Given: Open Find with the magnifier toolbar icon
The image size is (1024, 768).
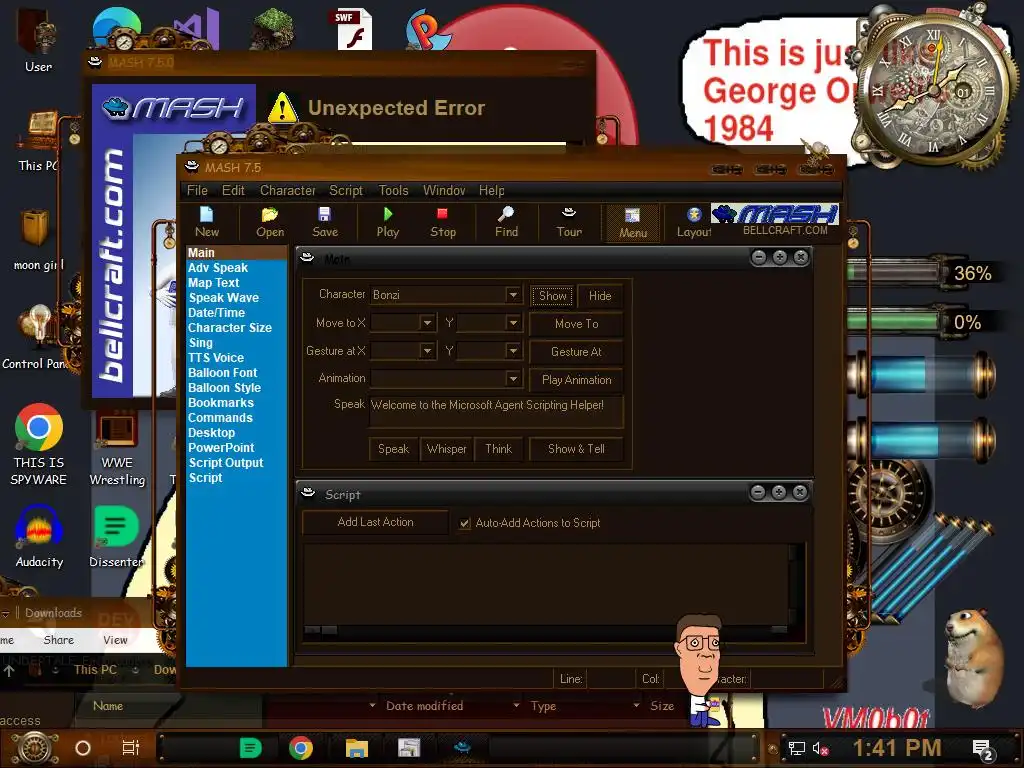Looking at the screenshot, I should 506,222.
